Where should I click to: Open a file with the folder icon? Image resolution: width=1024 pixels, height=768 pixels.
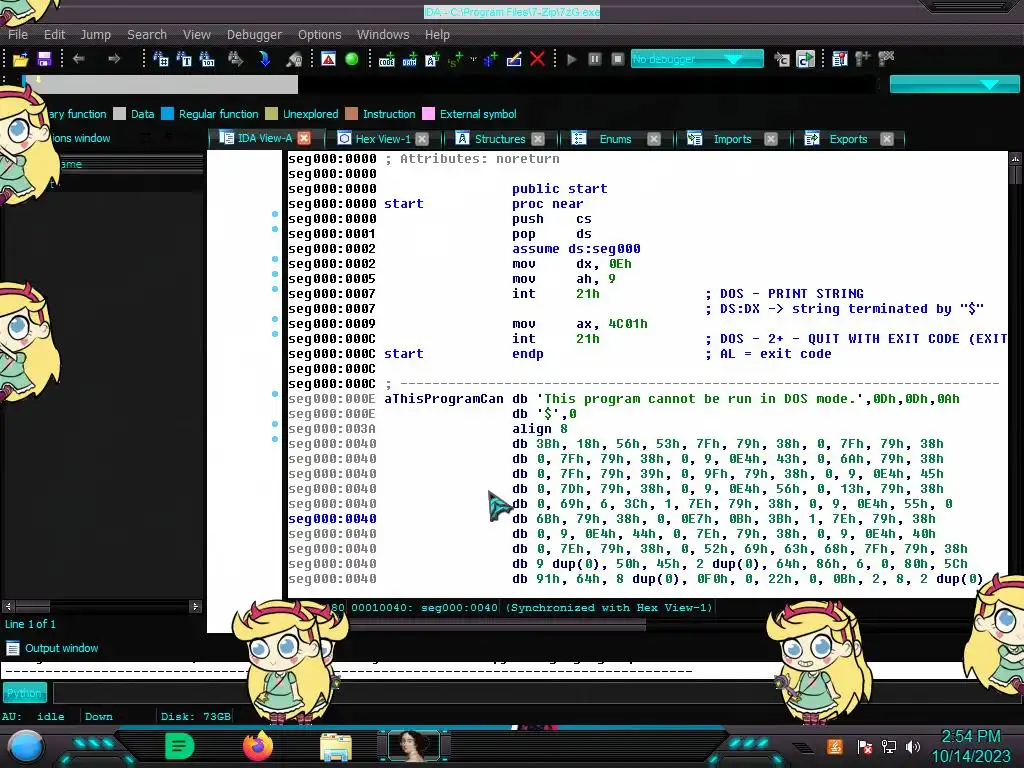(x=20, y=59)
